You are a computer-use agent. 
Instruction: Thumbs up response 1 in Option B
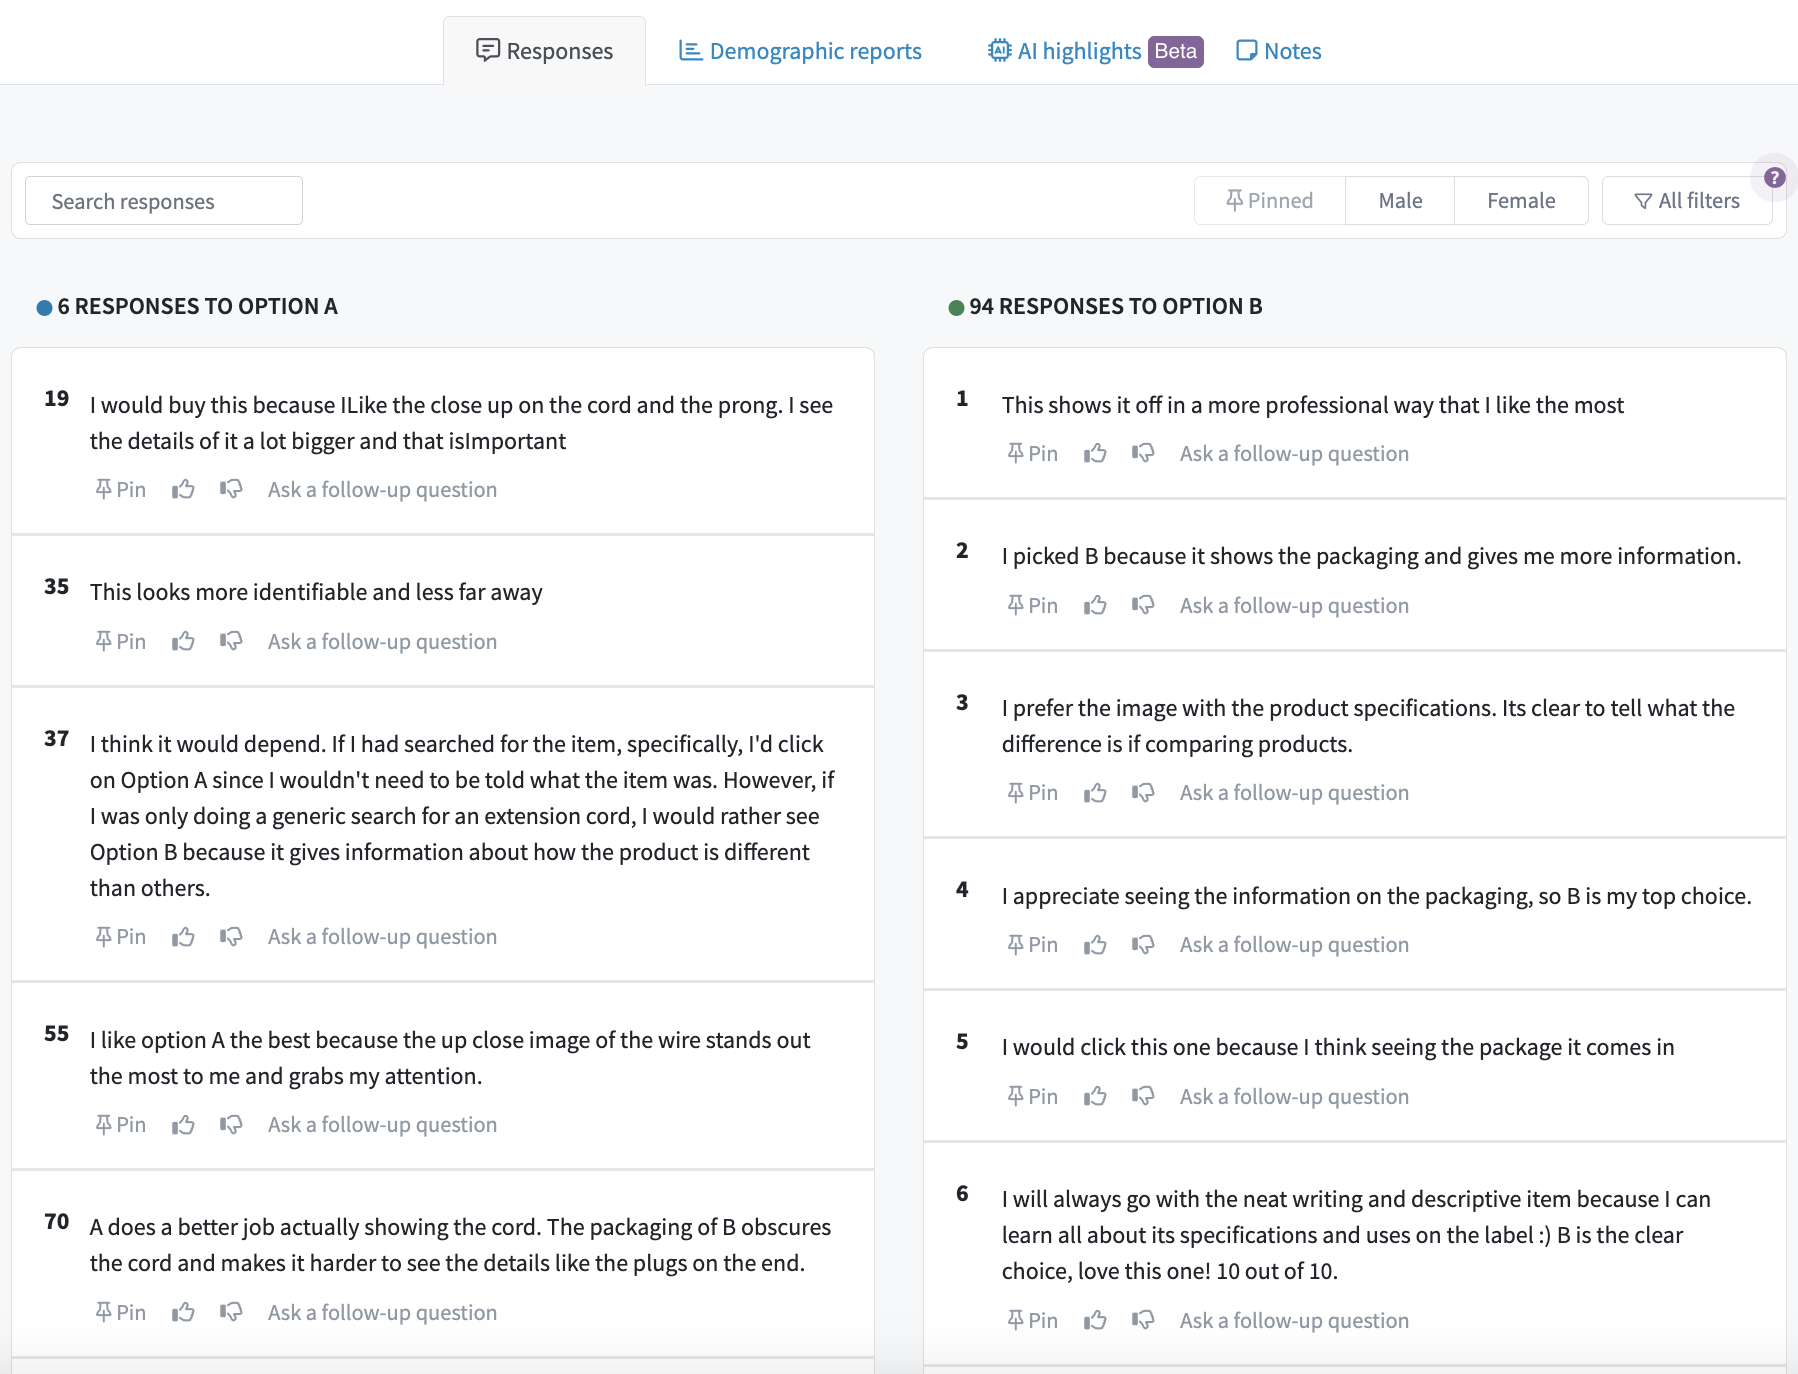(x=1095, y=453)
